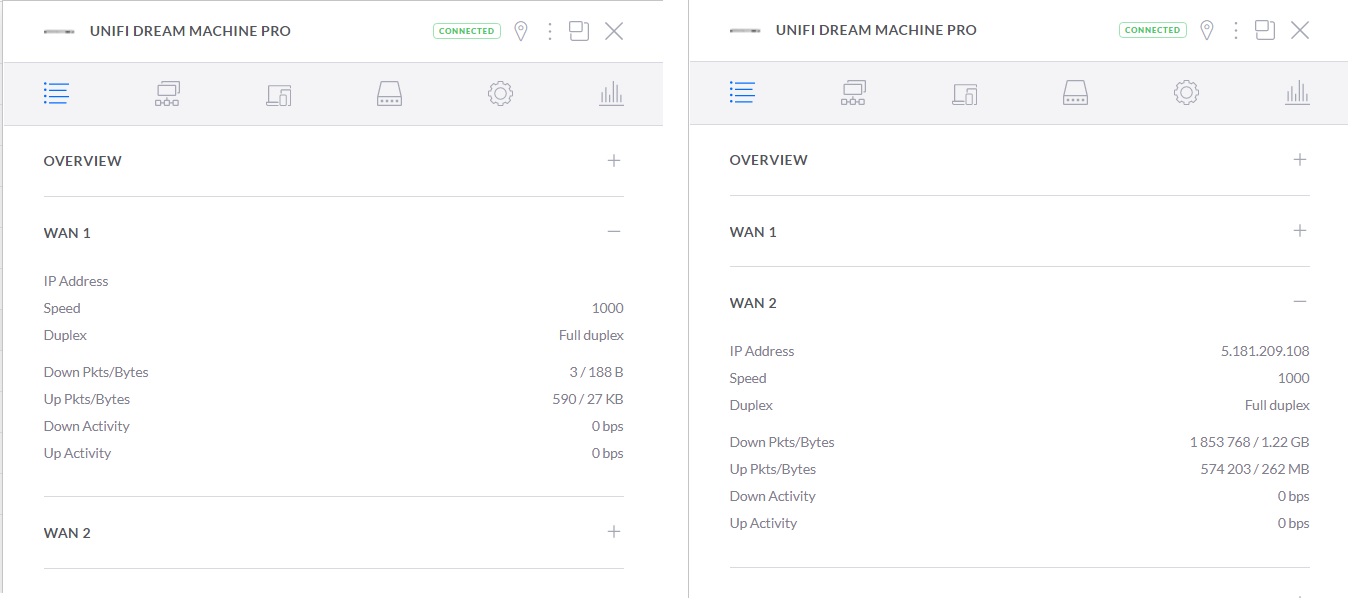This screenshot has width=1354, height=602.
Task: Open the Clients tab icon in left panel
Action: click(278, 94)
